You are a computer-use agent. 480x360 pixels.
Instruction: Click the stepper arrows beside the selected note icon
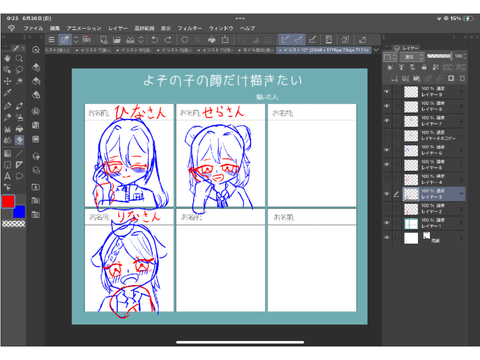tap(76, 40)
